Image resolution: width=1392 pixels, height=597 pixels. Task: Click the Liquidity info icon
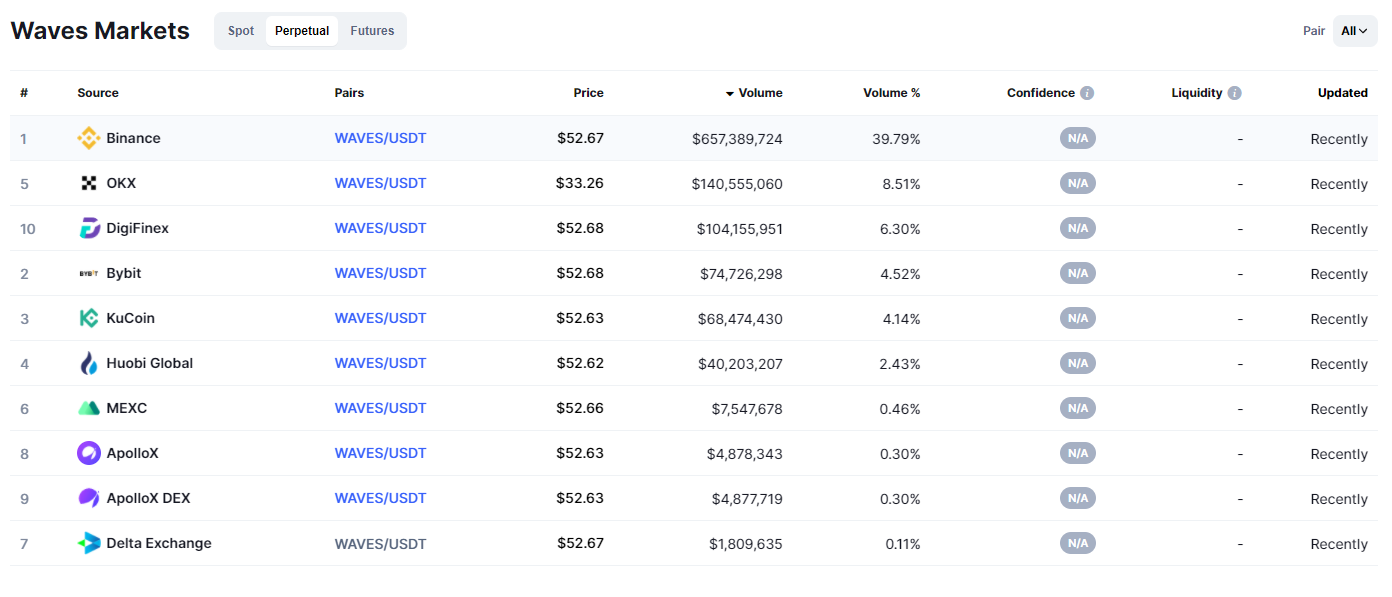[1234, 93]
